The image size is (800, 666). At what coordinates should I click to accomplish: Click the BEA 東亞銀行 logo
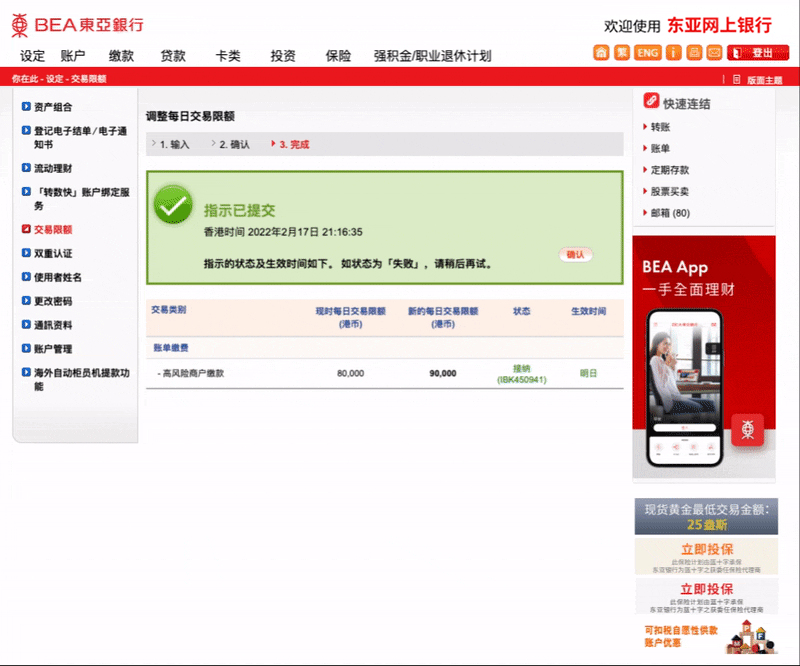[x=78, y=25]
